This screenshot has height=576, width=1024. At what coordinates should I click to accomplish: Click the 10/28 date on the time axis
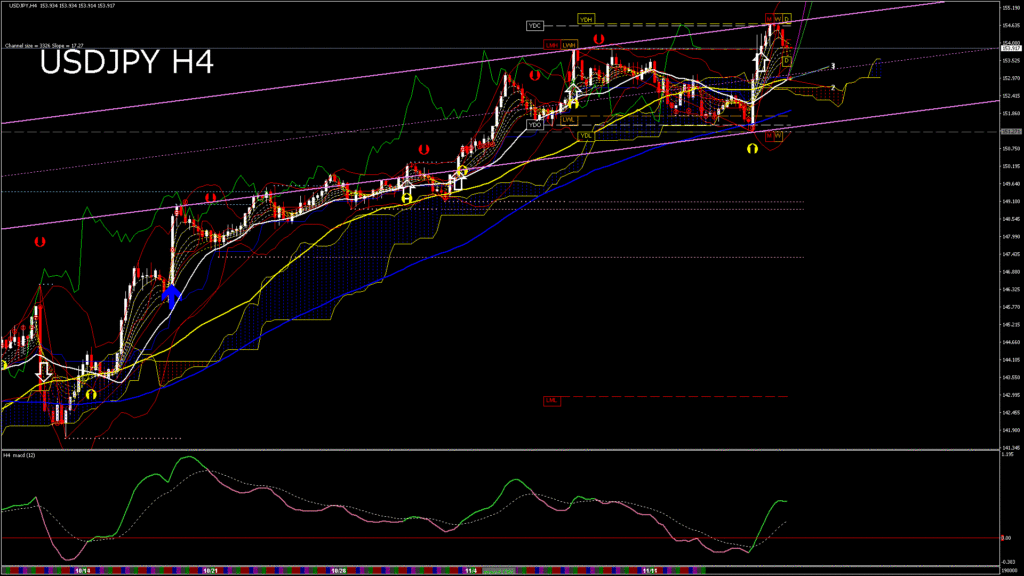pos(338,571)
